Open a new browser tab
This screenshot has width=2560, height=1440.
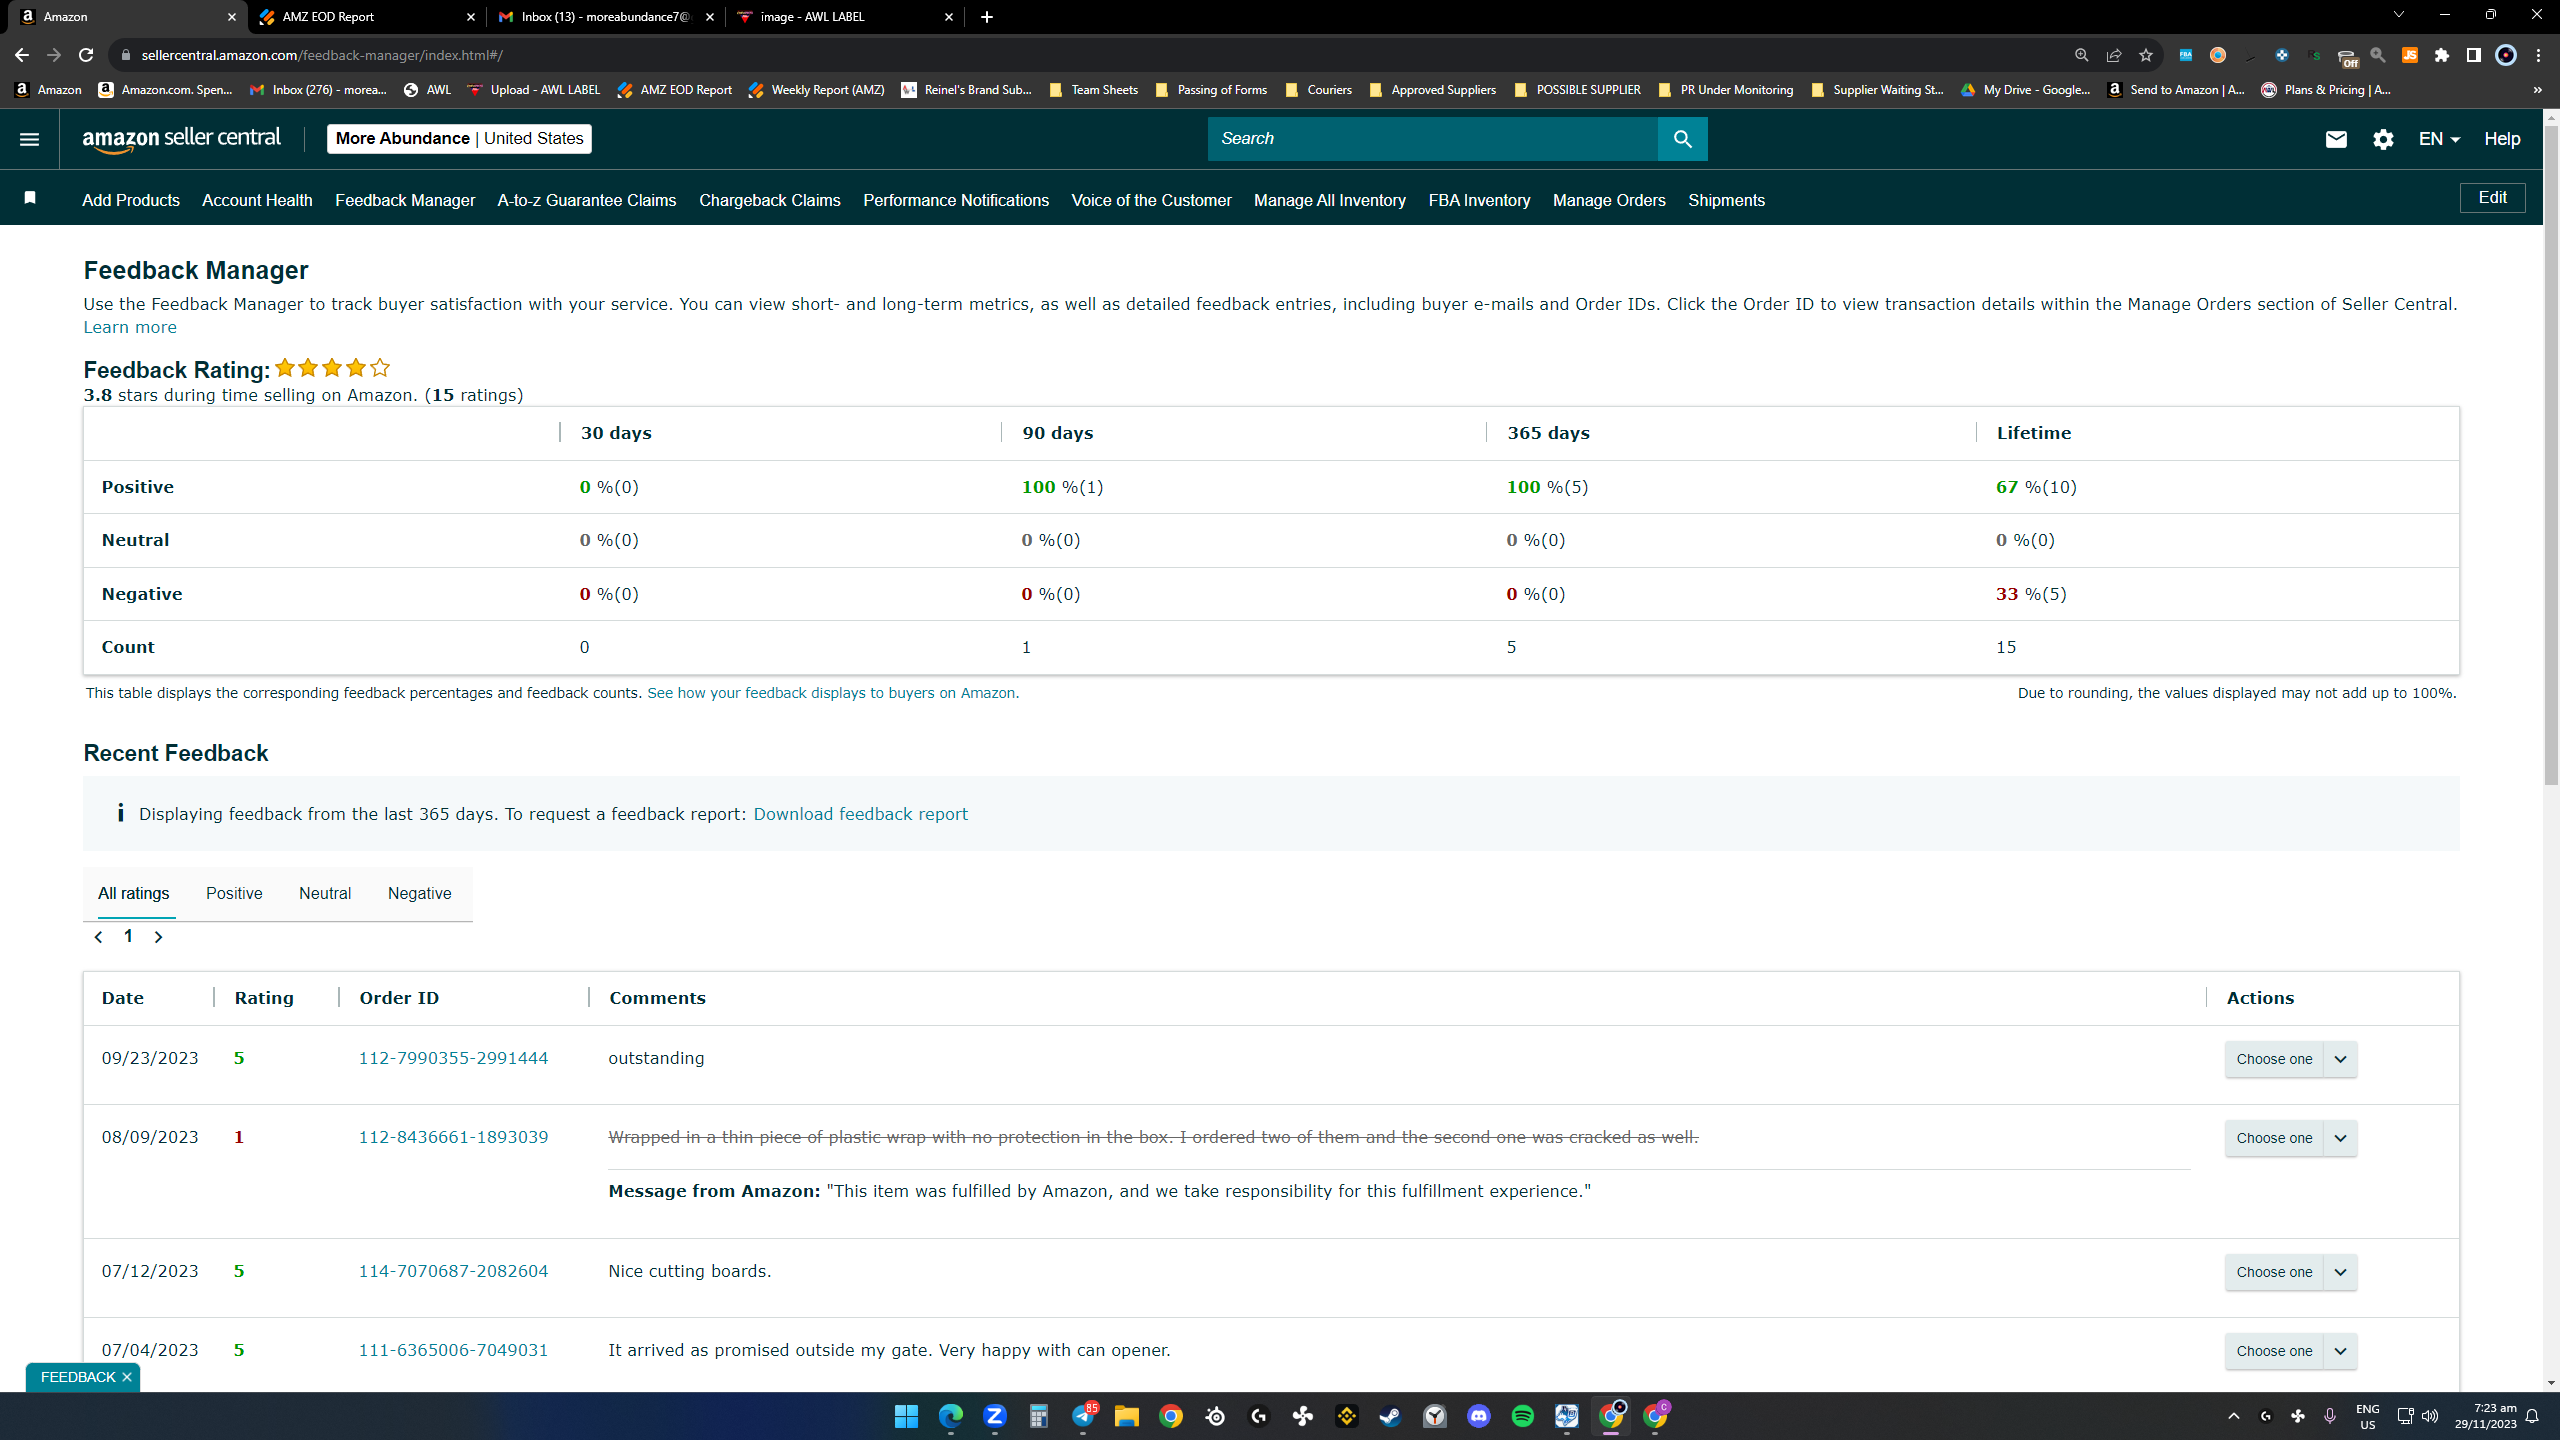point(987,17)
